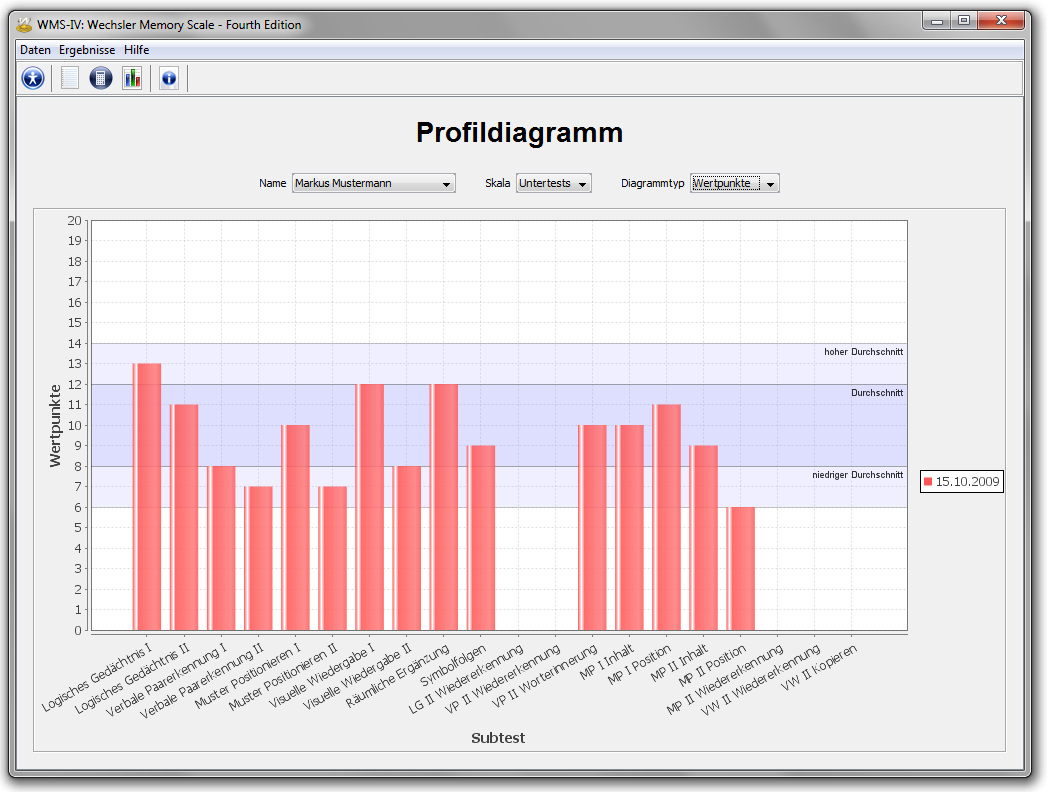1047x792 pixels.
Task: Click the Symbolfolgen bar in the chart
Action: (x=481, y=538)
